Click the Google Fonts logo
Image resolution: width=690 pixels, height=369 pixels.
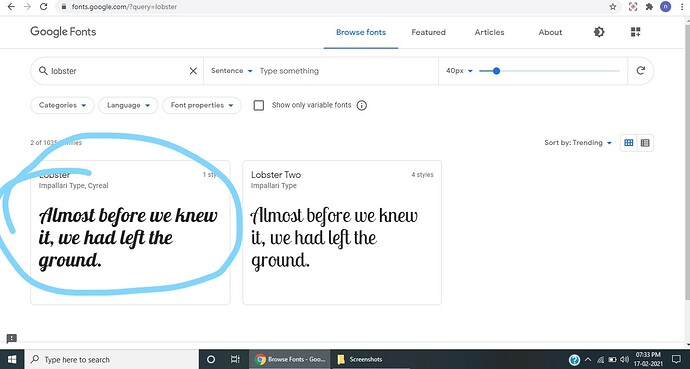[x=63, y=32]
